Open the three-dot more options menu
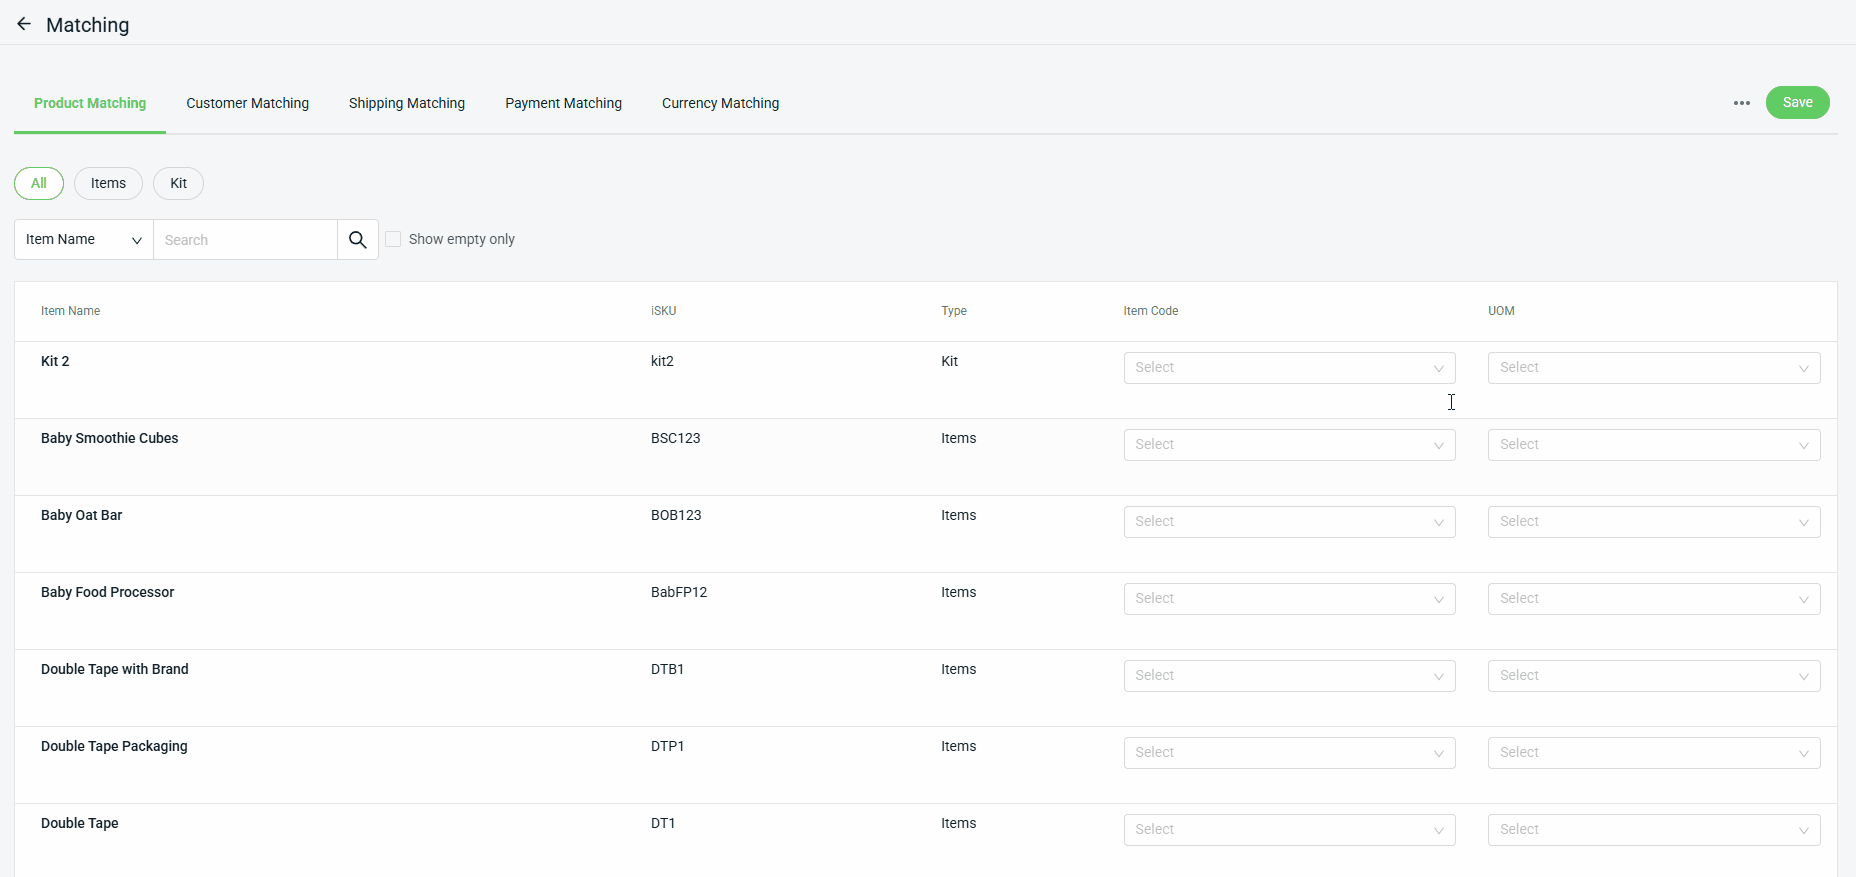The image size is (1856, 877). (1741, 103)
